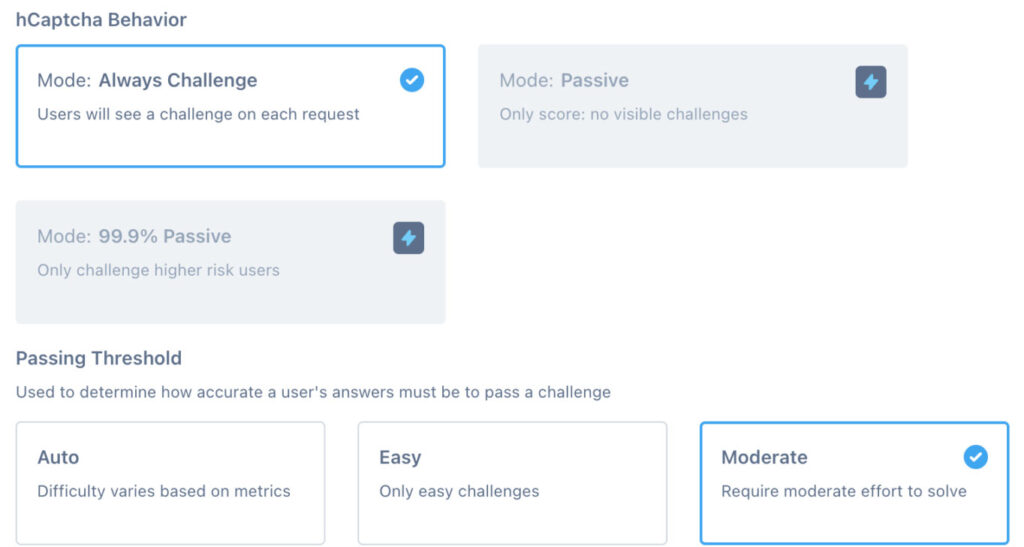
Task: Click the passing threshold explanation text
Action: click(x=313, y=392)
